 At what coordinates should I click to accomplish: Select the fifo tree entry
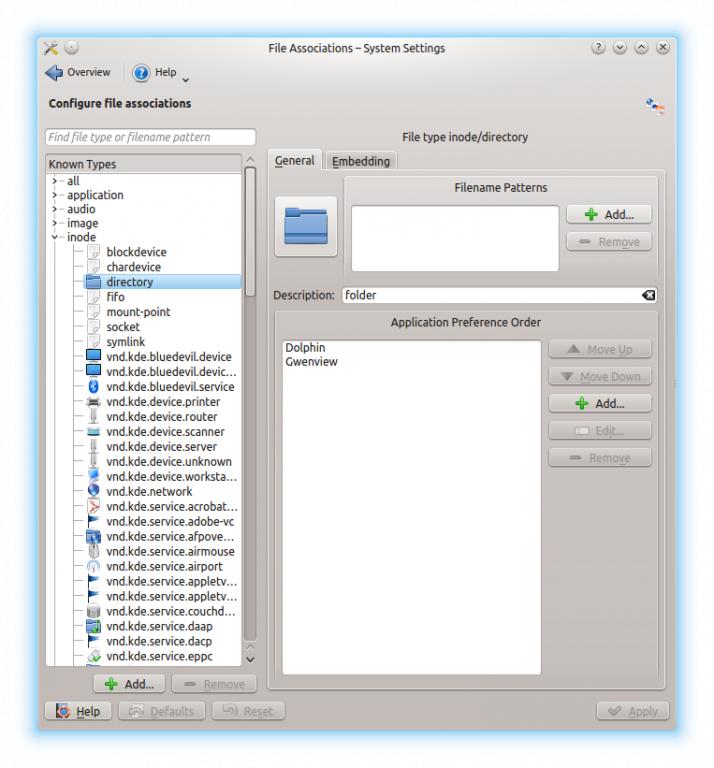[116, 297]
